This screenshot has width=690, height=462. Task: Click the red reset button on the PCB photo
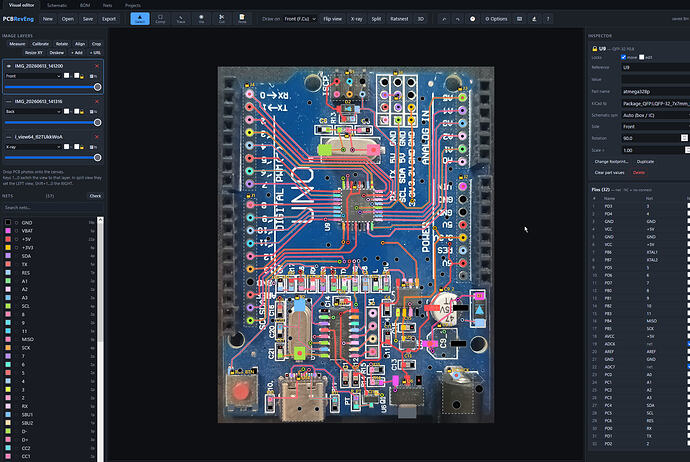[240, 391]
